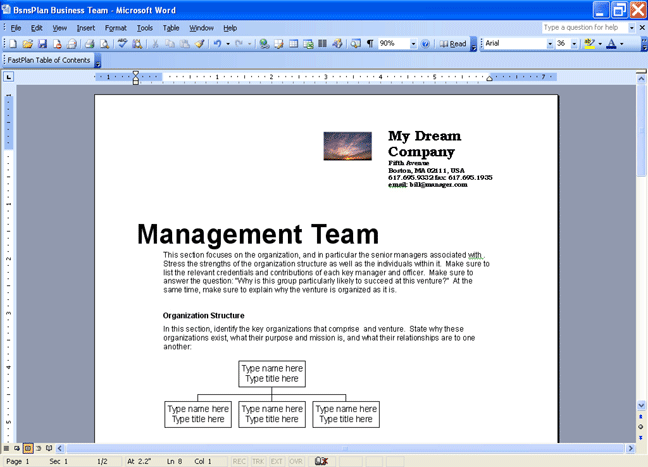Image resolution: width=648 pixels, height=467 pixels.
Task: Click the Format Painter brush icon
Action: pos(199,44)
